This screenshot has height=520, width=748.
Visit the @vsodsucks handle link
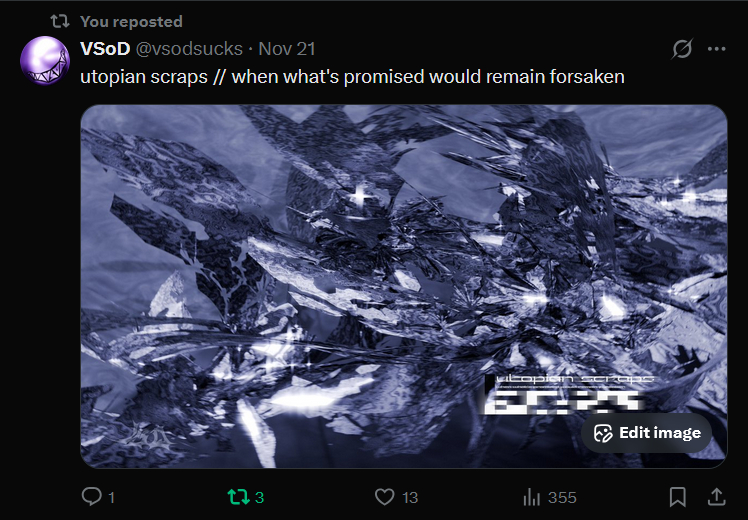point(189,49)
